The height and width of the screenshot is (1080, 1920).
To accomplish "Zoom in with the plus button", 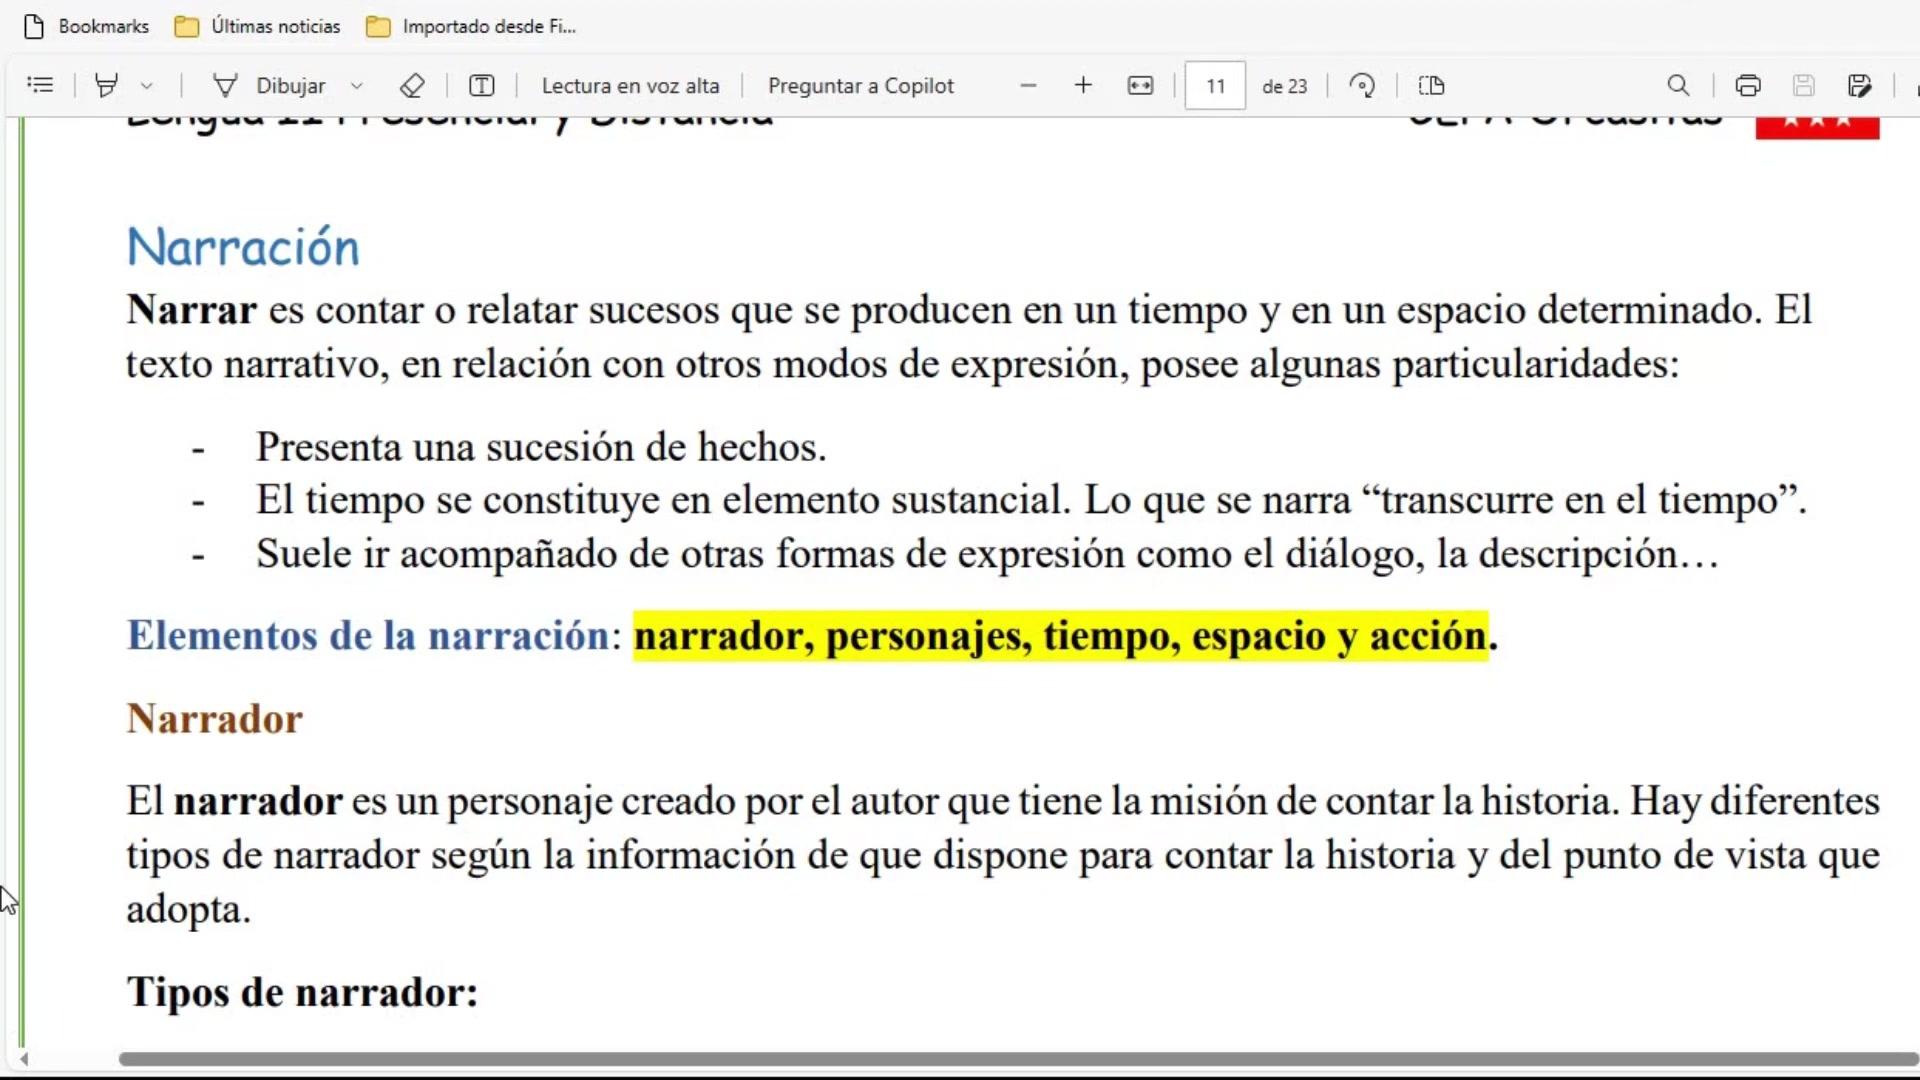I will (1083, 86).
